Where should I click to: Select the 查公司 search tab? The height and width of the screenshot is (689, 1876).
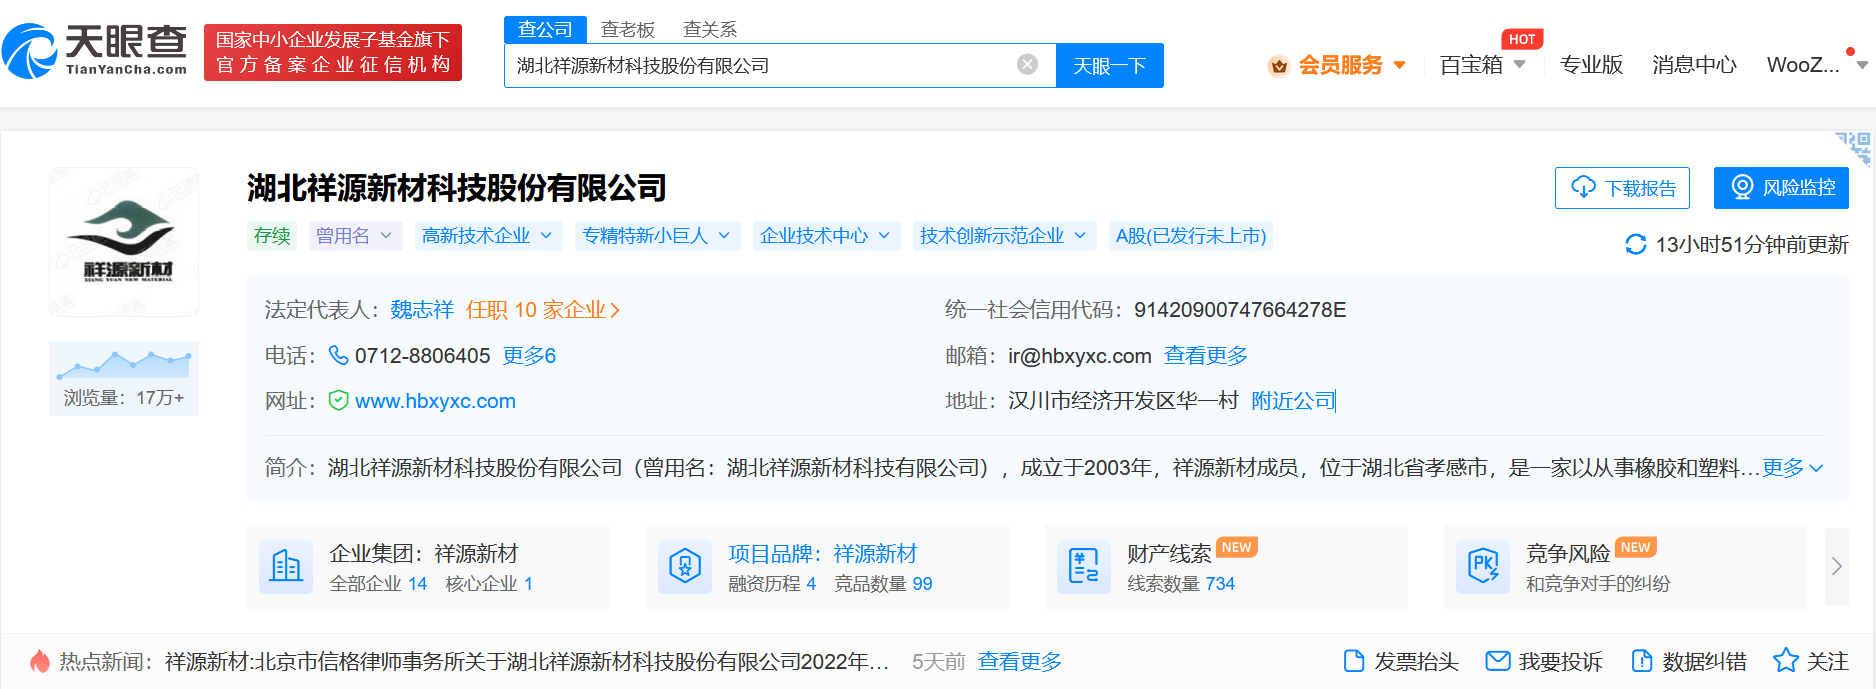[x=545, y=30]
